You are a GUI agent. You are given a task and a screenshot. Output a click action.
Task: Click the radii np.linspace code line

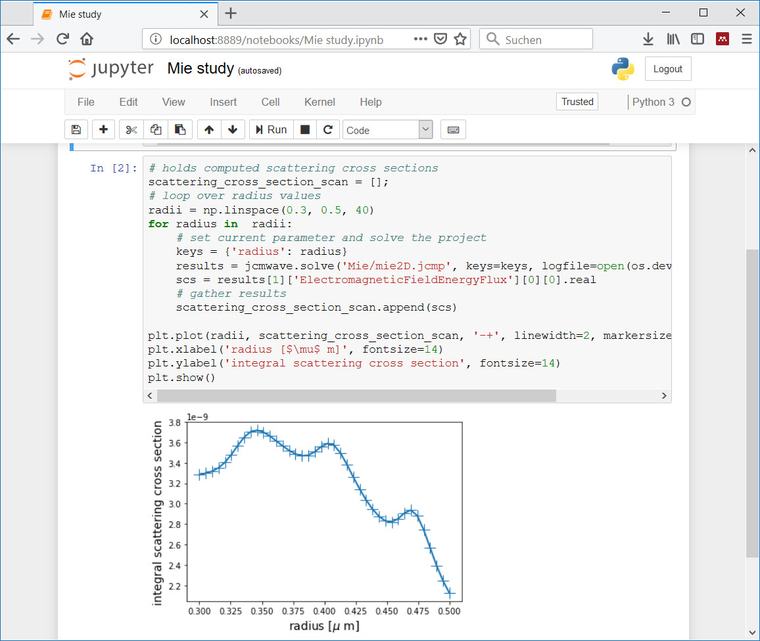(261, 210)
